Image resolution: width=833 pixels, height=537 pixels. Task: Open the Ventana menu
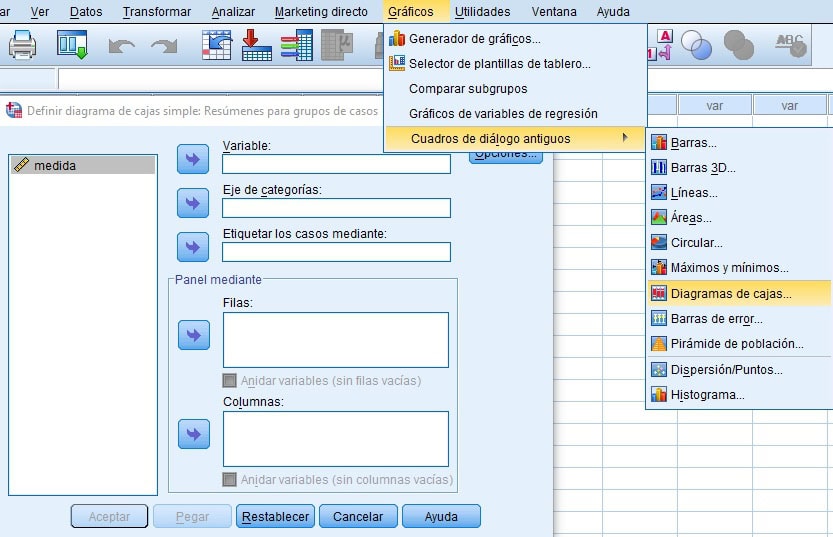(554, 11)
